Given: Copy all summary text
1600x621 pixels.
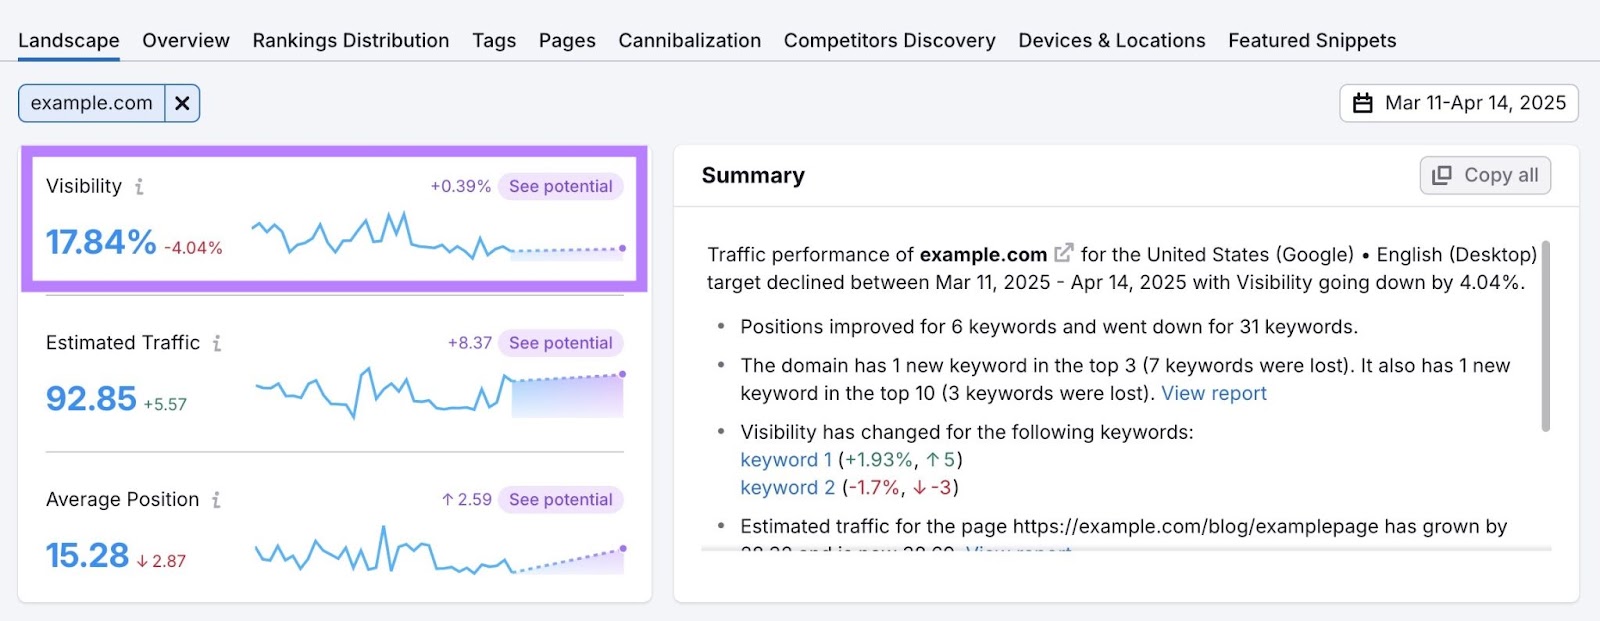Looking at the screenshot, I should 1485,175.
